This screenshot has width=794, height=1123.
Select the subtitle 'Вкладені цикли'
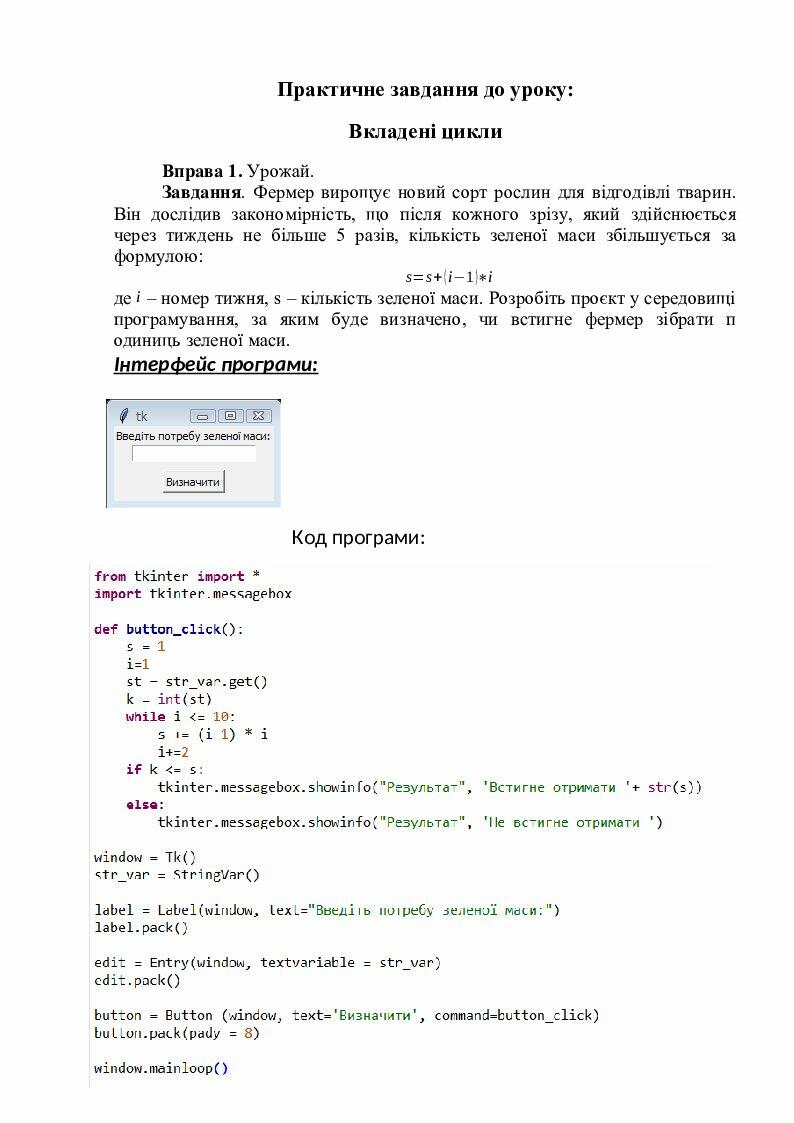[x=425, y=132]
